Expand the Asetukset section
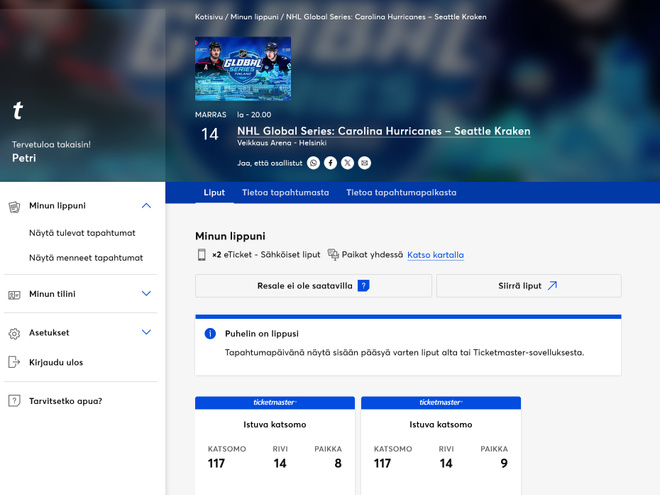The height and width of the screenshot is (495, 660). click(x=146, y=332)
